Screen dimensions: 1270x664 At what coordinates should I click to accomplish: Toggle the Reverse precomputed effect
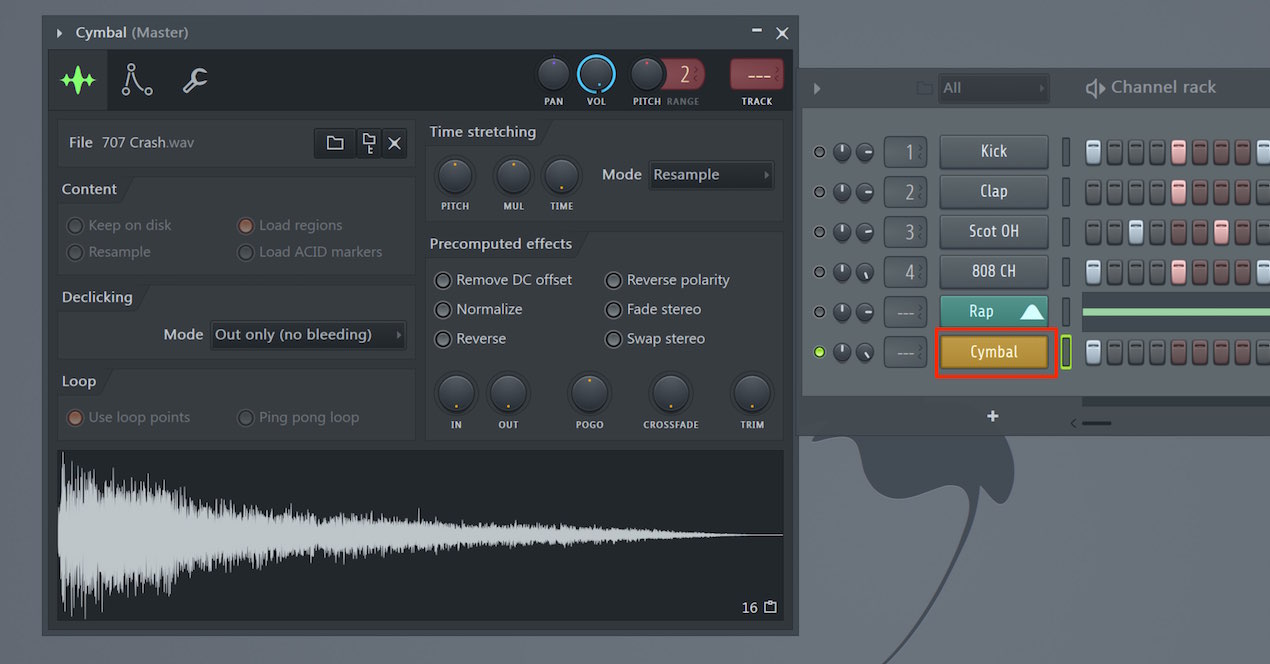click(443, 339)
